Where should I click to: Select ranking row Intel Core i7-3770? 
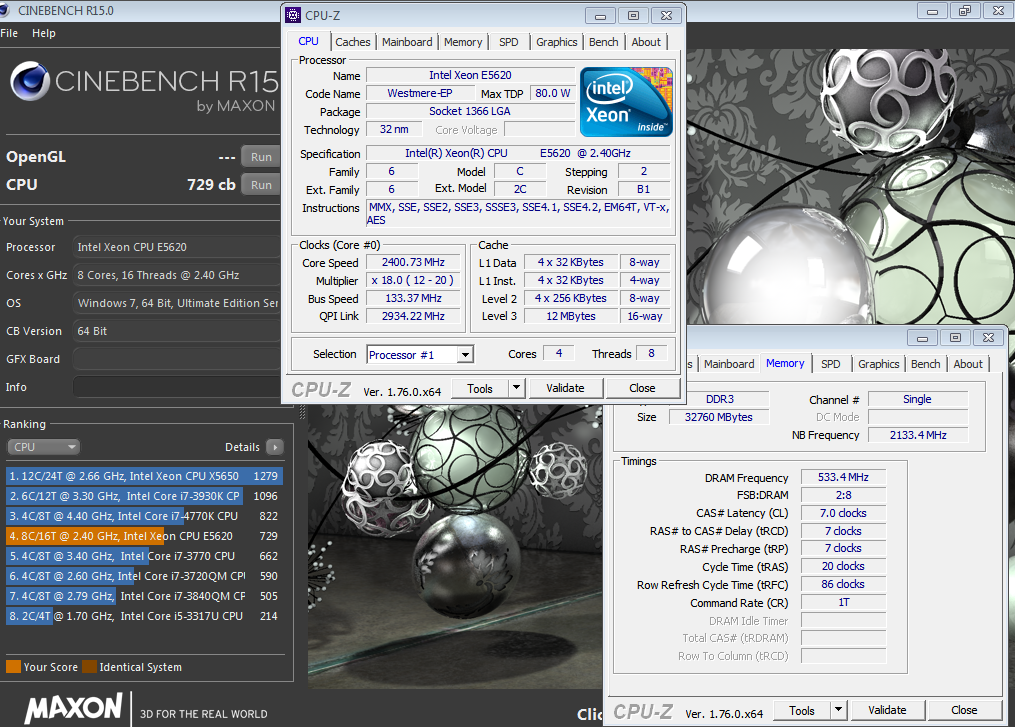[x=144, y=556]
